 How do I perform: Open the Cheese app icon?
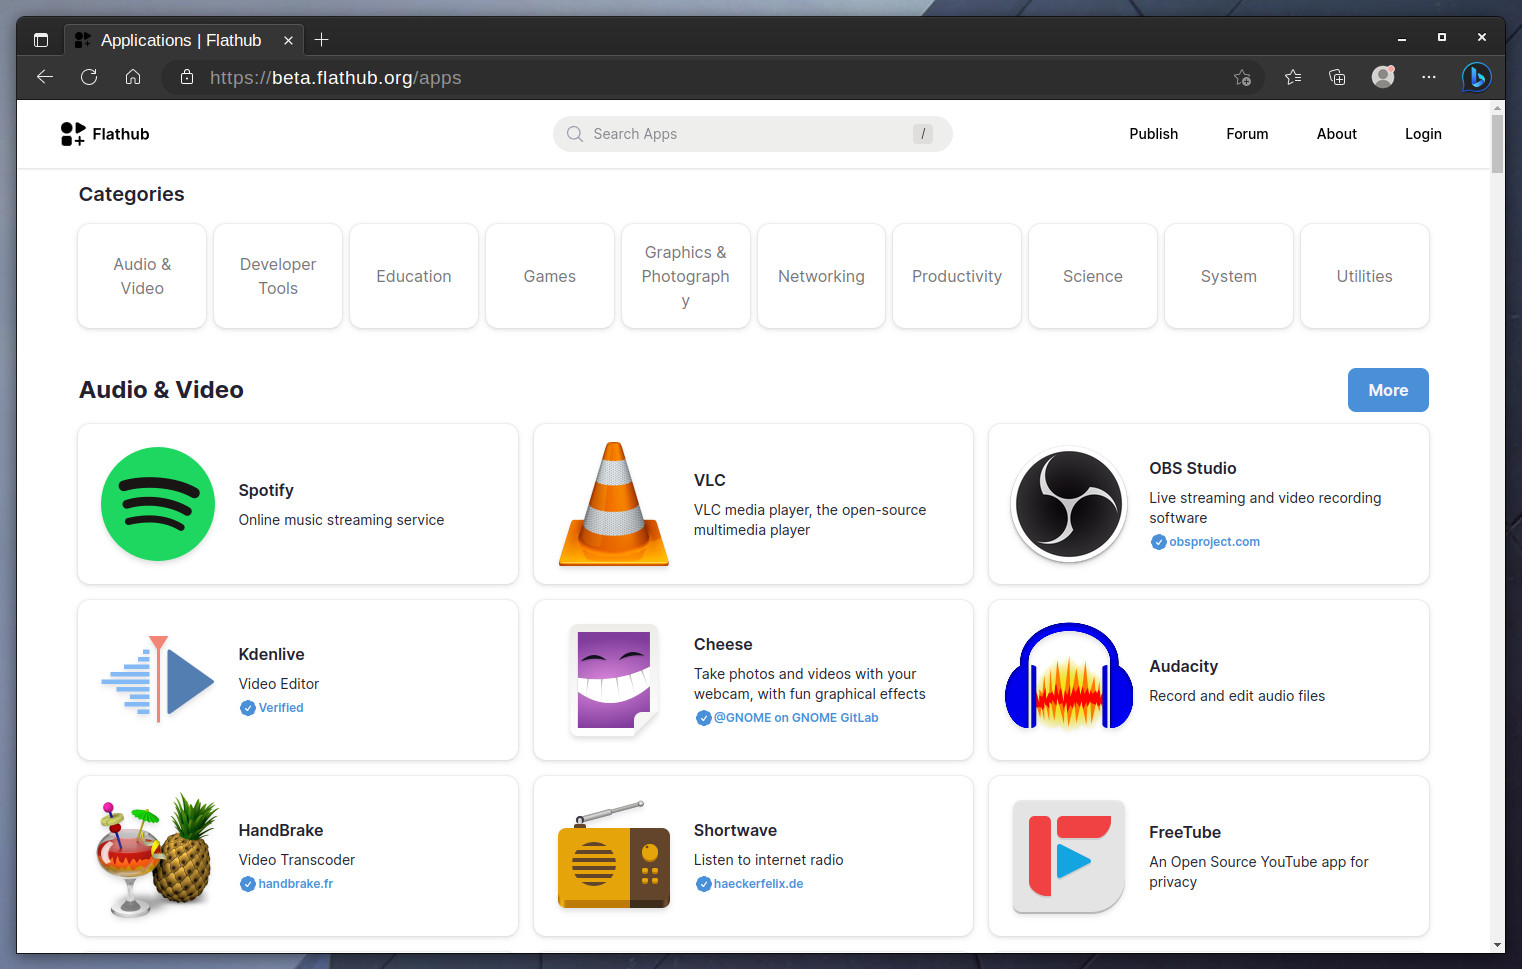614,680
